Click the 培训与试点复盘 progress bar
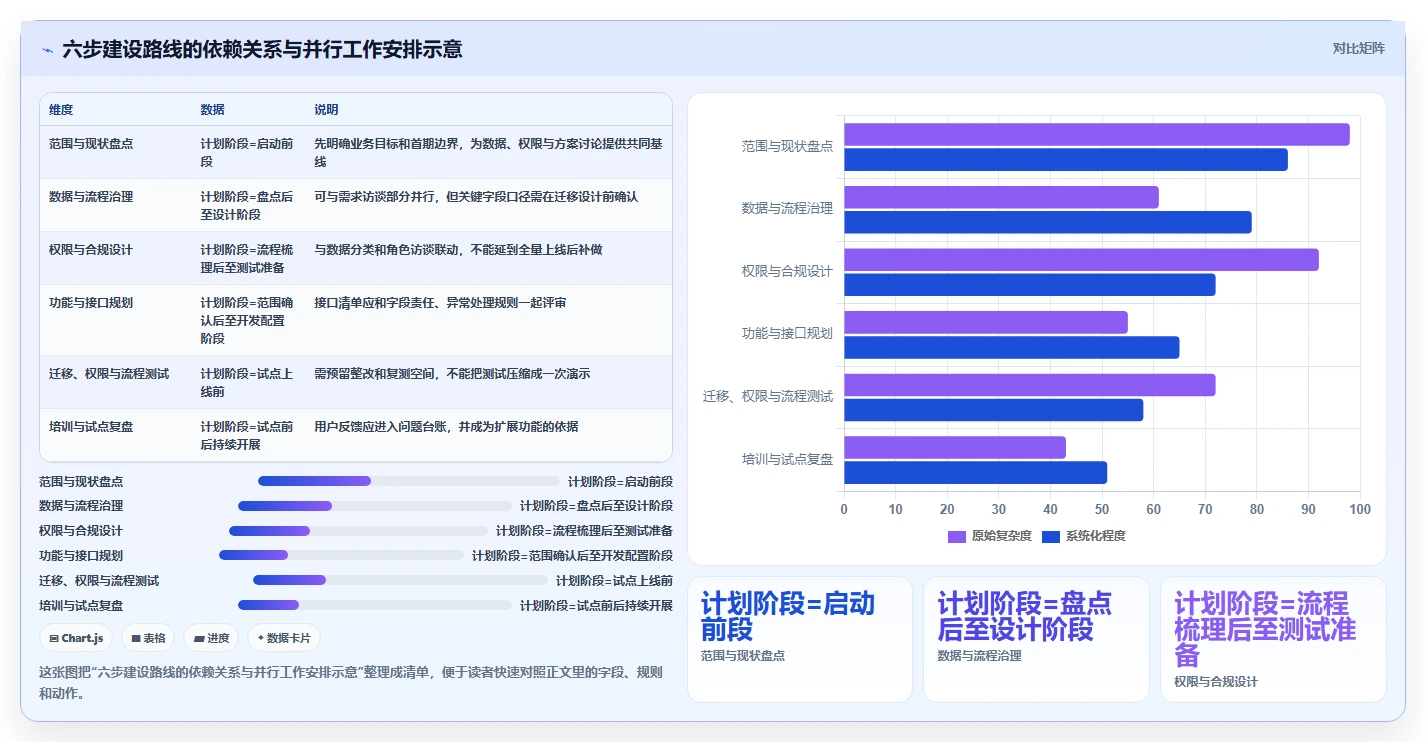This screenshot has height=742, width=1426. (375, 605)
